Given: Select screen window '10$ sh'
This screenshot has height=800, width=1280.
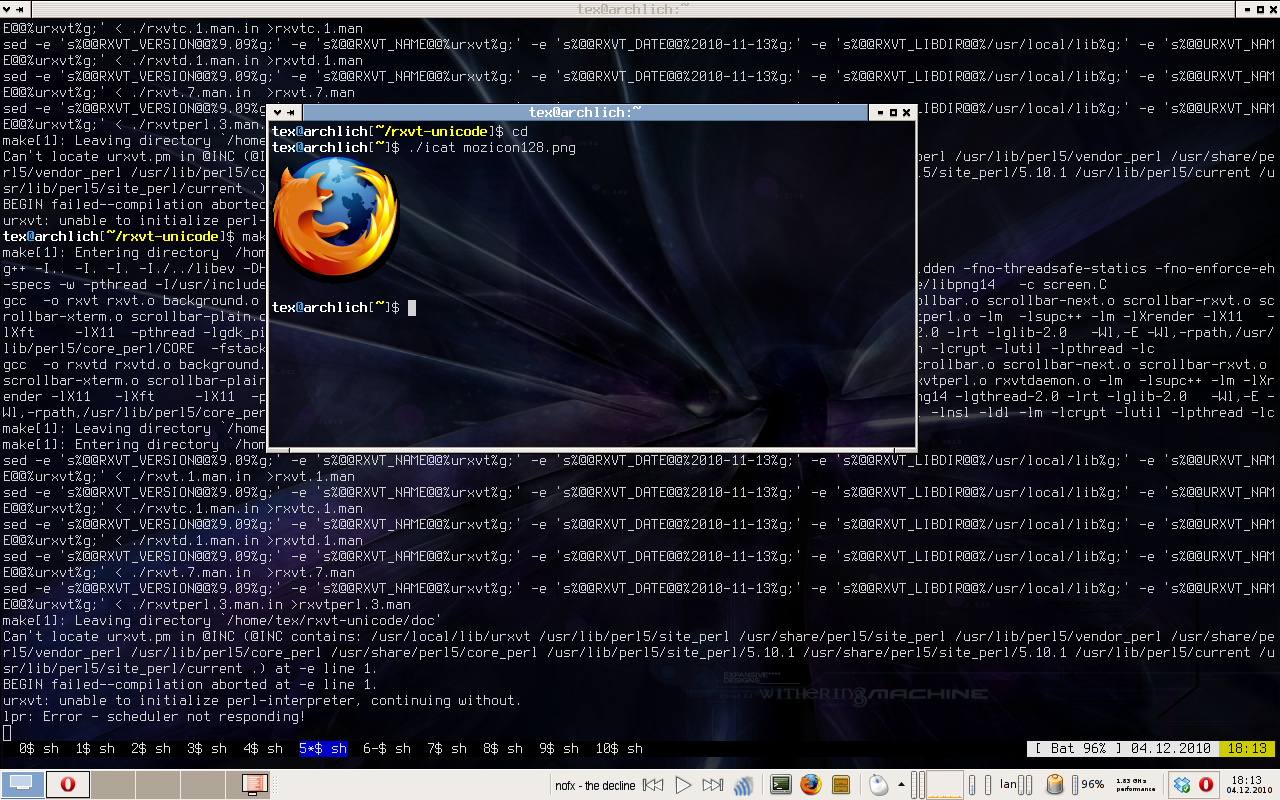Looking at the screenshot, I should point(619,748).
